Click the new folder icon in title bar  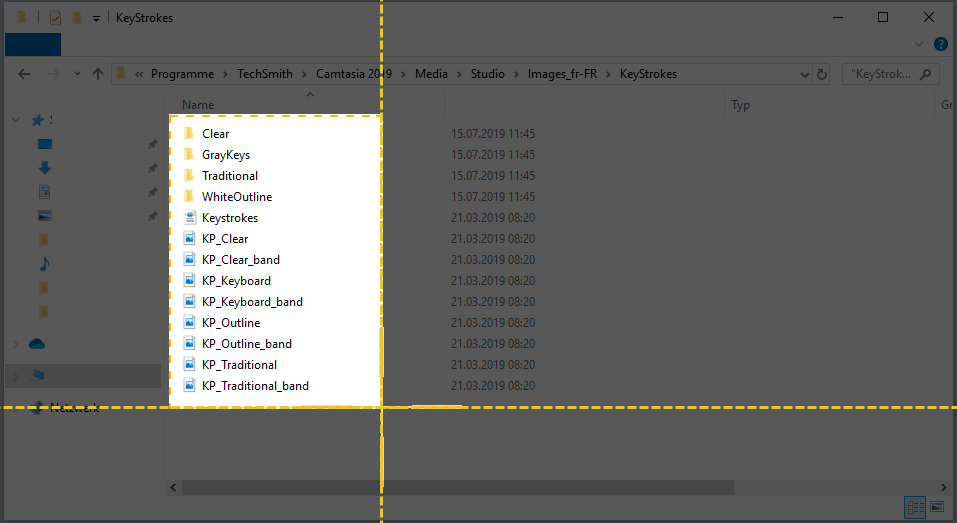pyautogui.click(x=76, y=18)
